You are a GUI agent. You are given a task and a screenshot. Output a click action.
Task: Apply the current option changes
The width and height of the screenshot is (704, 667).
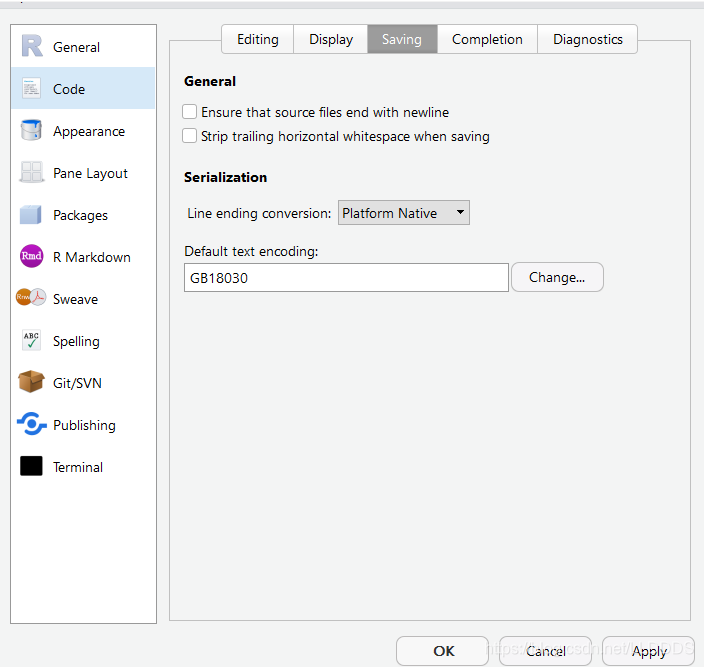coord(648,651)
